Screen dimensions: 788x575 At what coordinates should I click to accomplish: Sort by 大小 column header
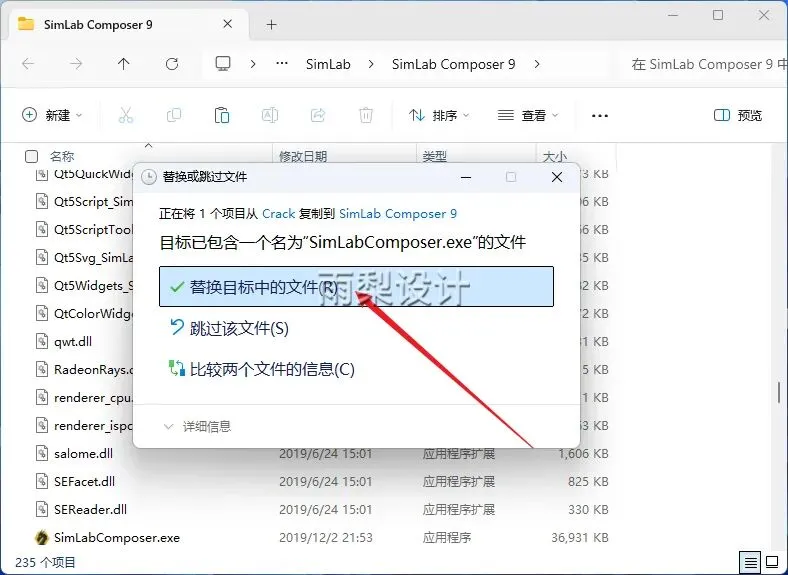(x=555, y=156)
